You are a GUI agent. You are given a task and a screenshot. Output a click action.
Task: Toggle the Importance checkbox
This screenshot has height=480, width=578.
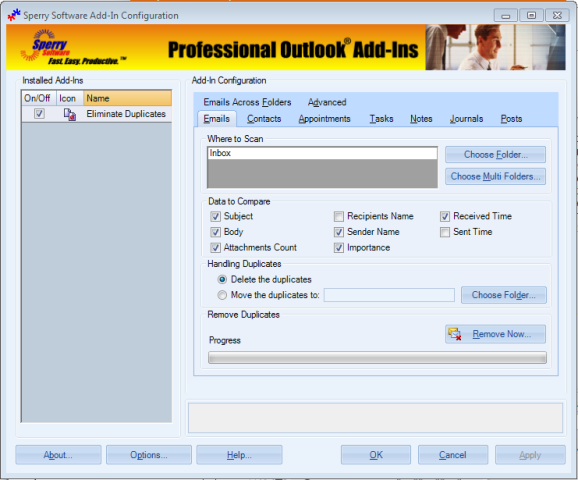pyautogui.click(x=339, y=248)
